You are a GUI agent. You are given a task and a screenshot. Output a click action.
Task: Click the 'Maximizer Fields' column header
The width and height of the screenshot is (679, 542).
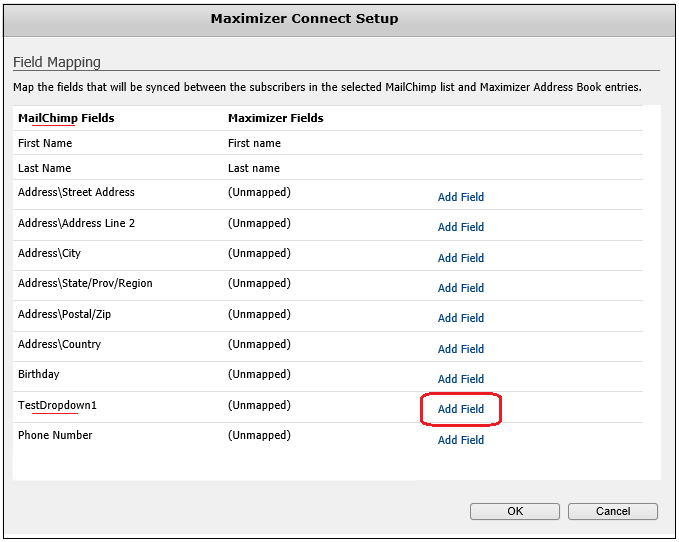coord(276,118)
